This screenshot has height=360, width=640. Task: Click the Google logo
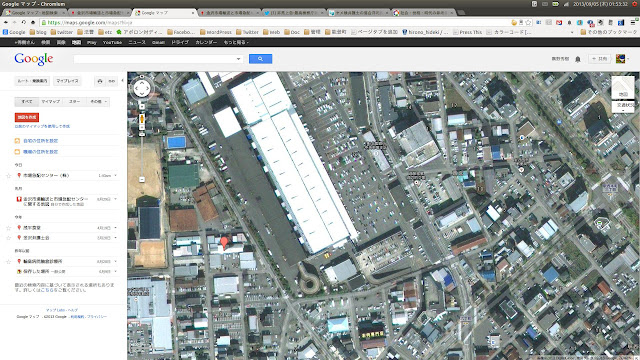click(34, 59)
